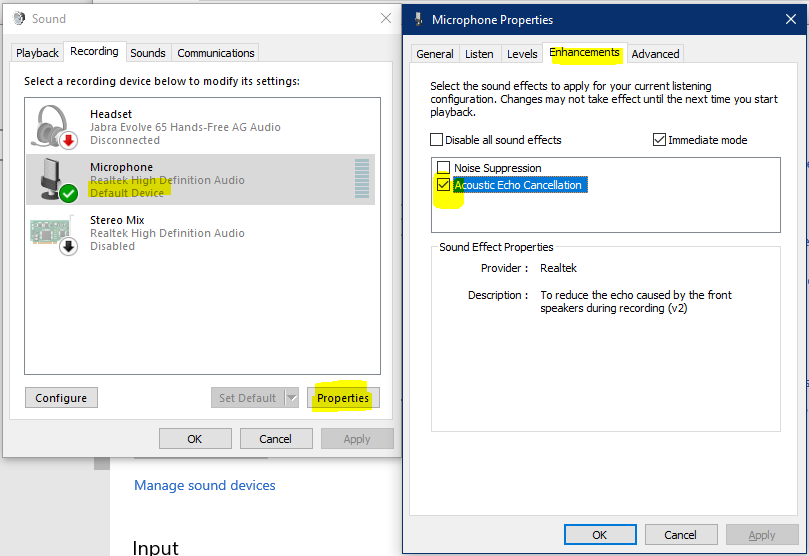Enable Noise Suppression checkbox
Viewport: 809px width, 556px height.
[443, 167]
